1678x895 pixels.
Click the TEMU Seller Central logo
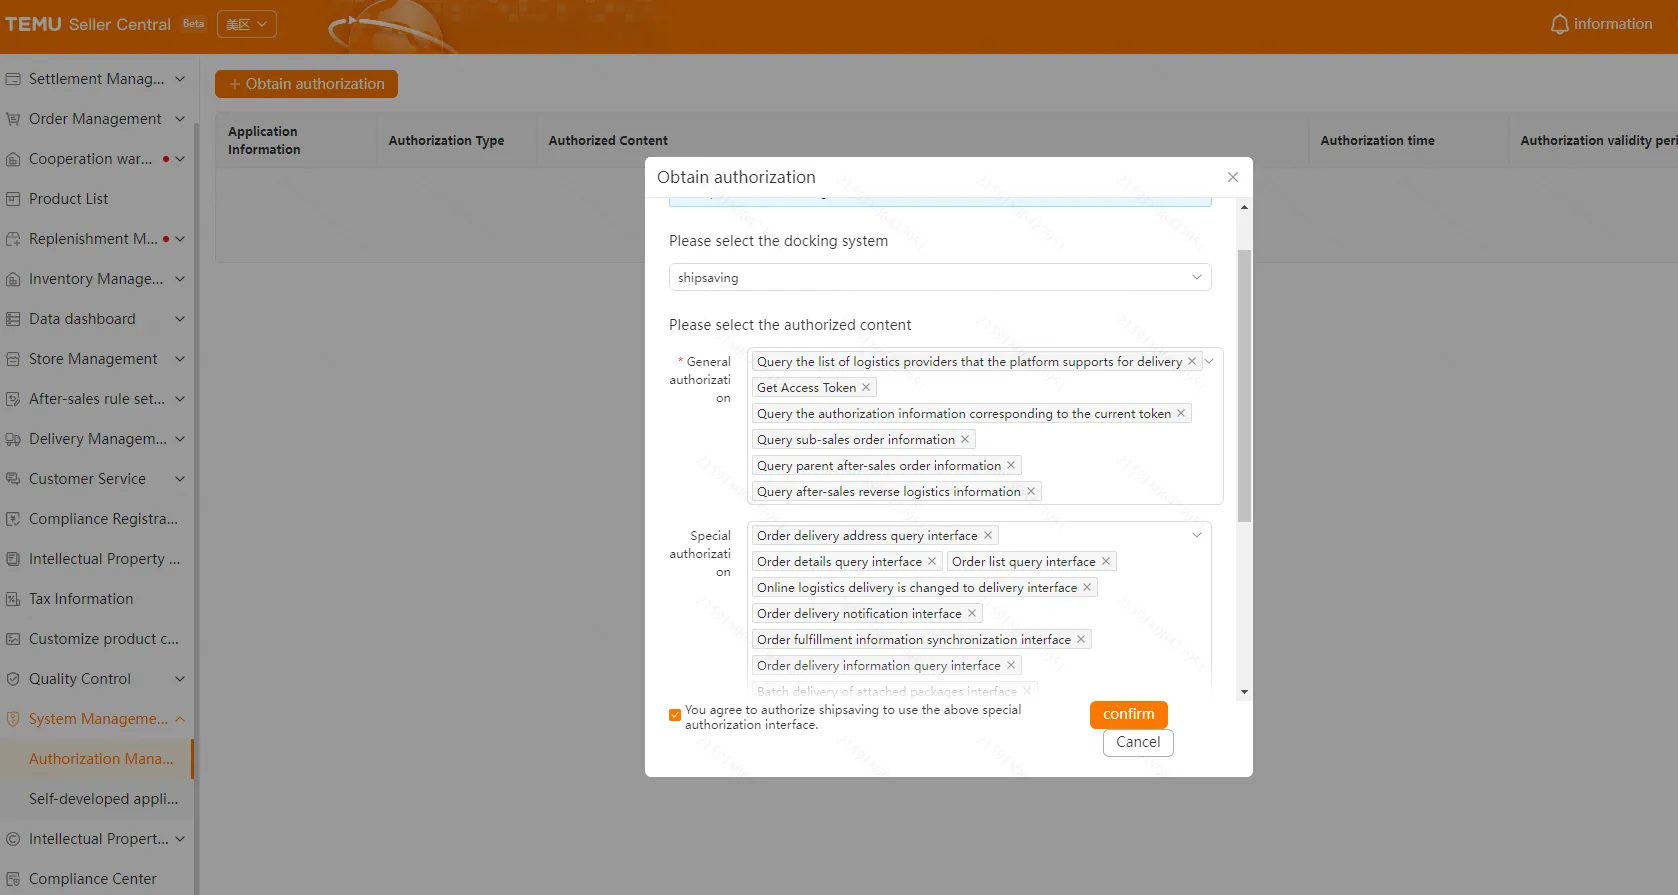pyautogui.click(x=88, y=24)
